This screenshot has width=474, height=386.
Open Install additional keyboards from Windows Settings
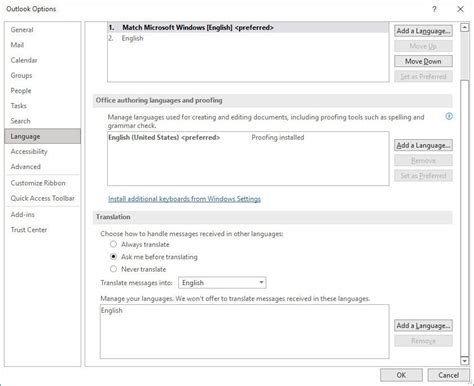click(184, 199)
